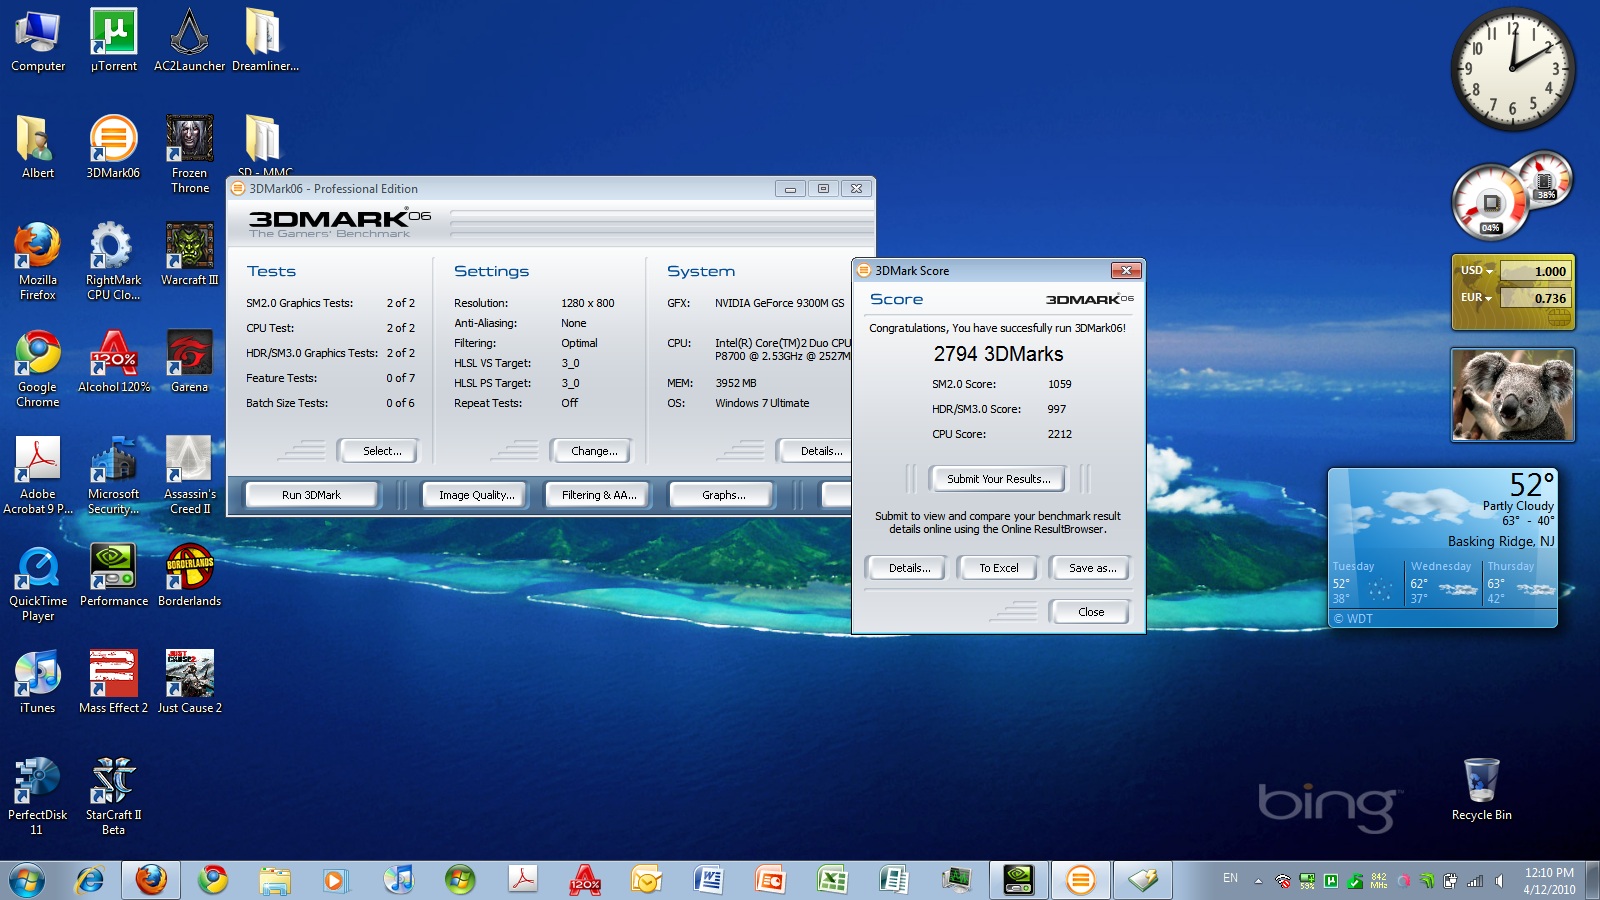This screenshot has width=1600, height=900.
Task: Close the 3DMark Score dialog with Close button
Action: point(1090,612)
